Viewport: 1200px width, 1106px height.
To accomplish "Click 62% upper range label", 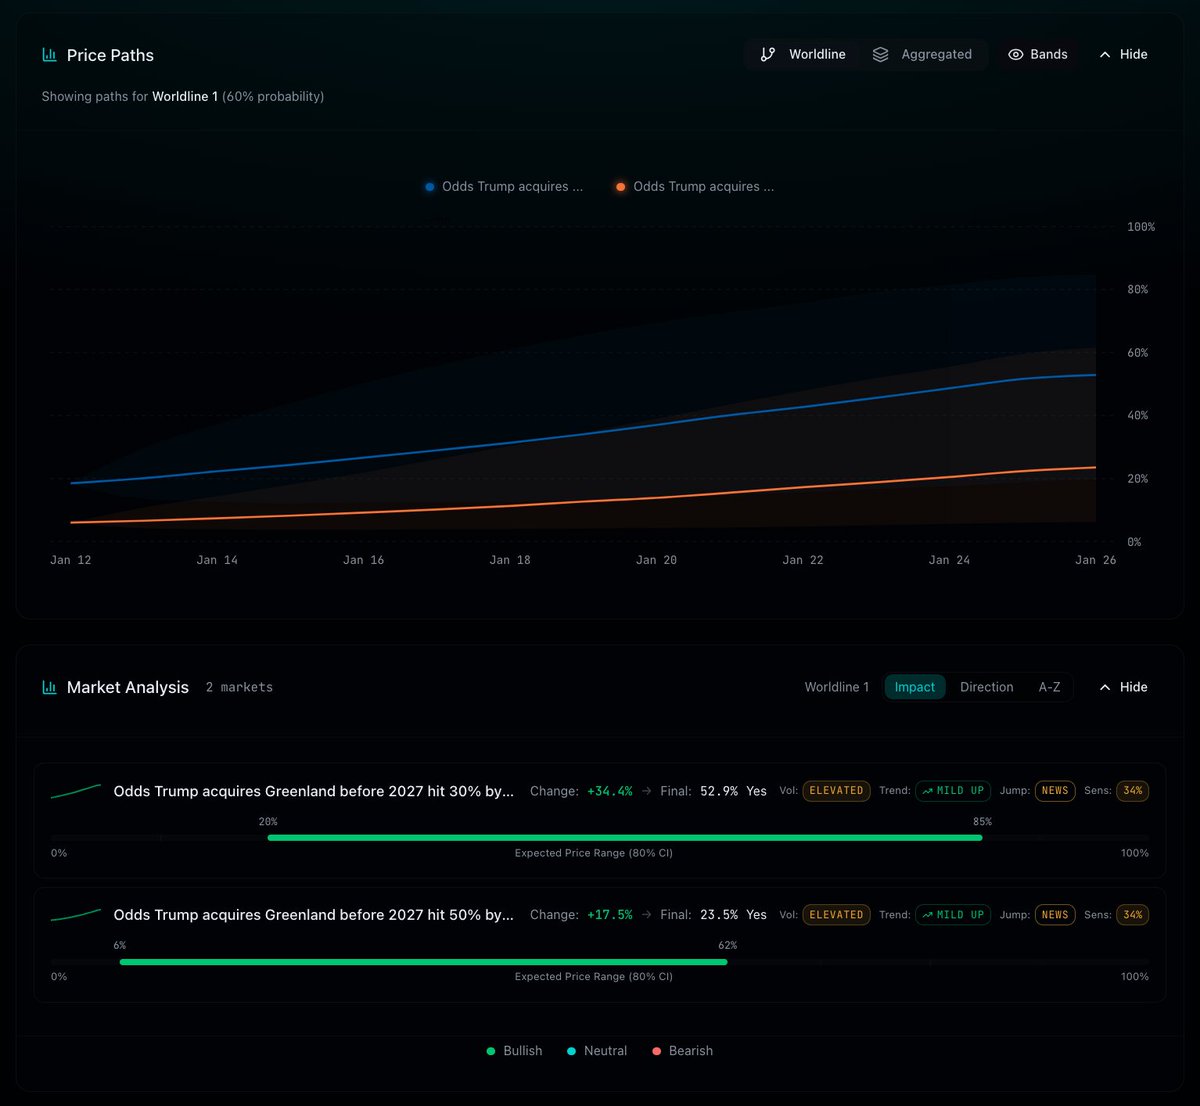I will tap(727, 946).
